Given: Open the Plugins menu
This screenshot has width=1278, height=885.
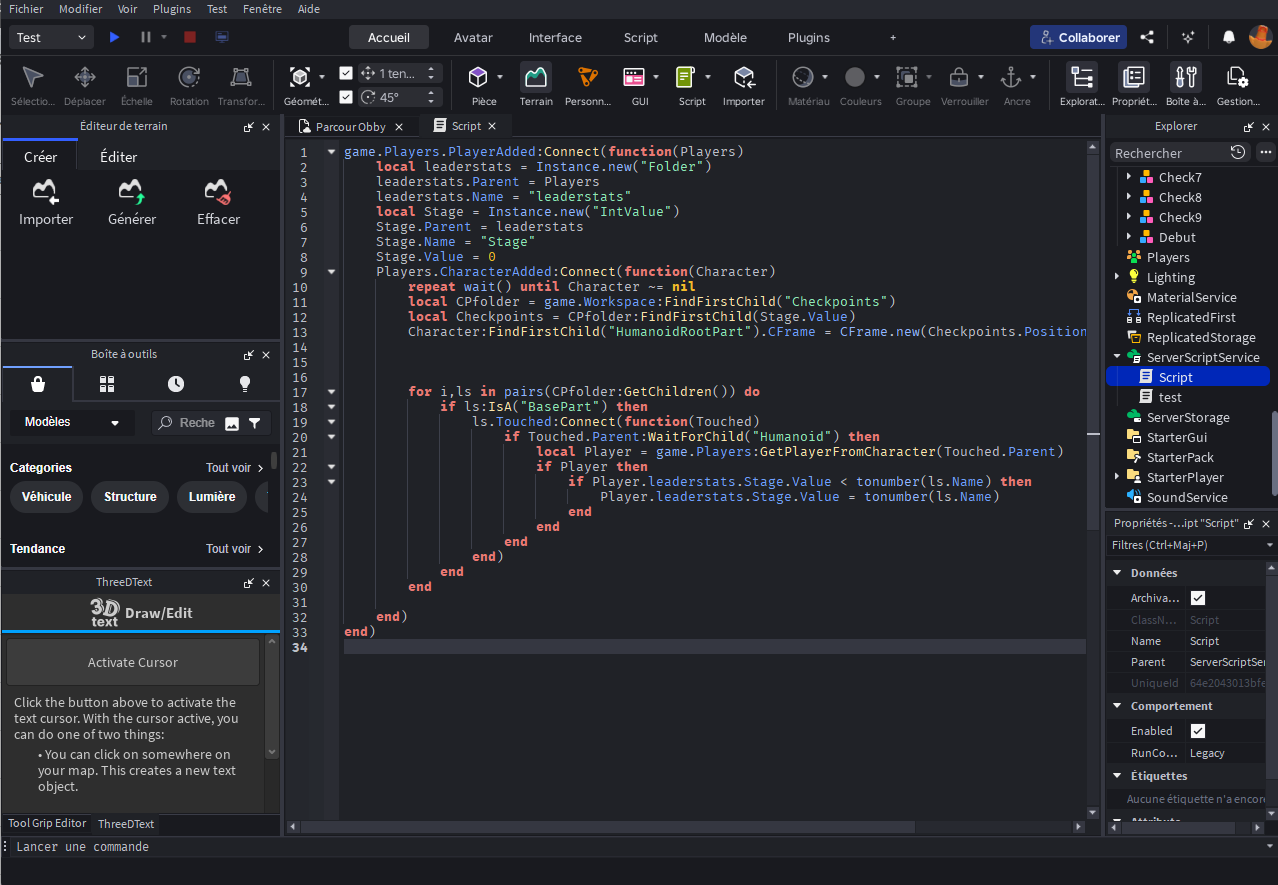Looking at the screenshot, I should (172, 8).
